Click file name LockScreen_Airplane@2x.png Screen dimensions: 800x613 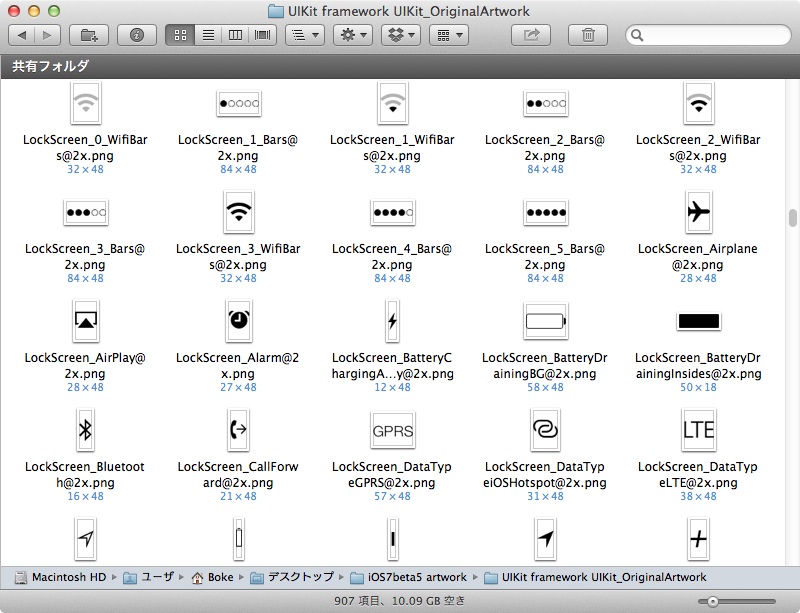tap(698, 257)
